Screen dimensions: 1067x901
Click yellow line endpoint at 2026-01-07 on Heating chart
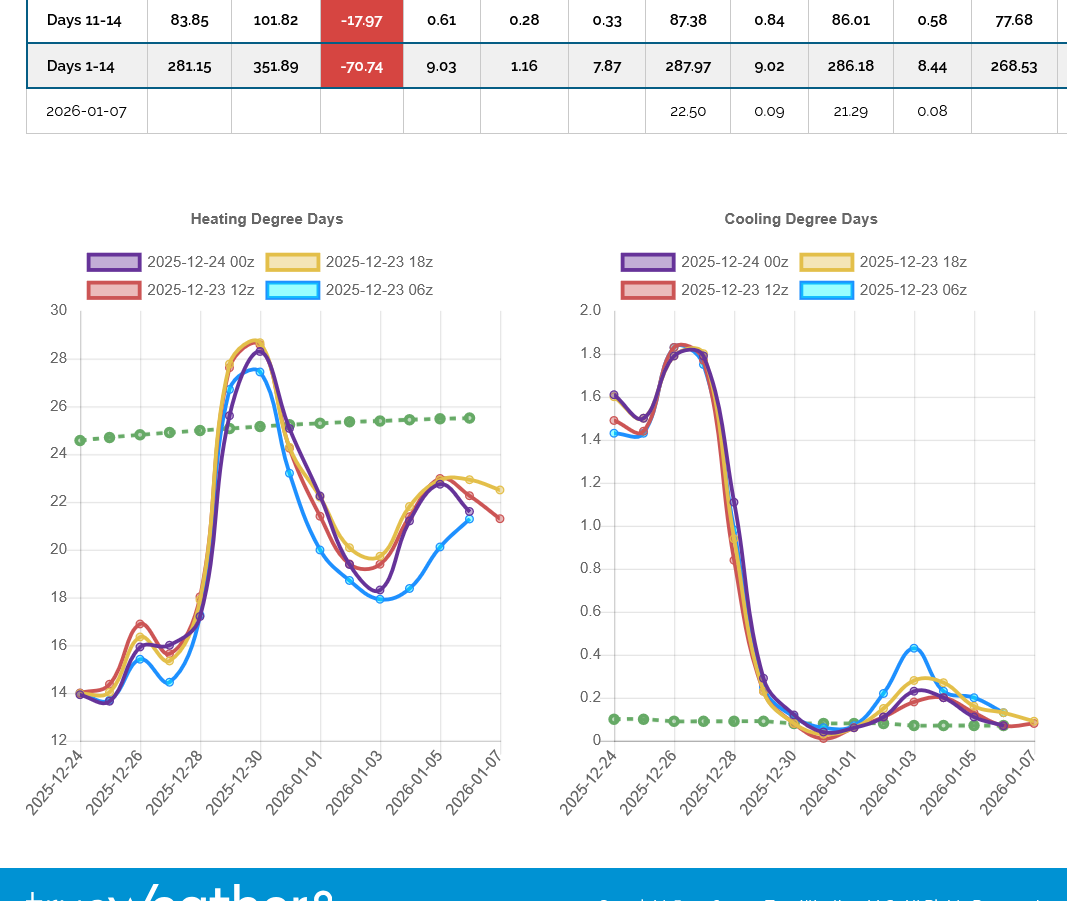[500, 490]
